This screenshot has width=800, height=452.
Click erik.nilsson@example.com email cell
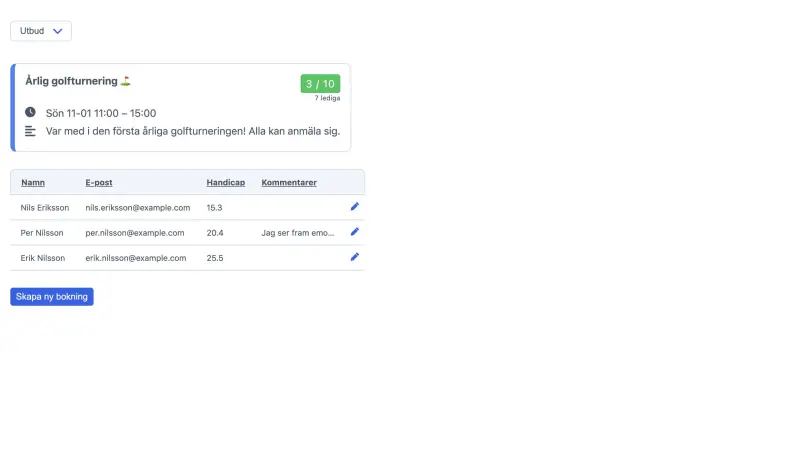136,258
